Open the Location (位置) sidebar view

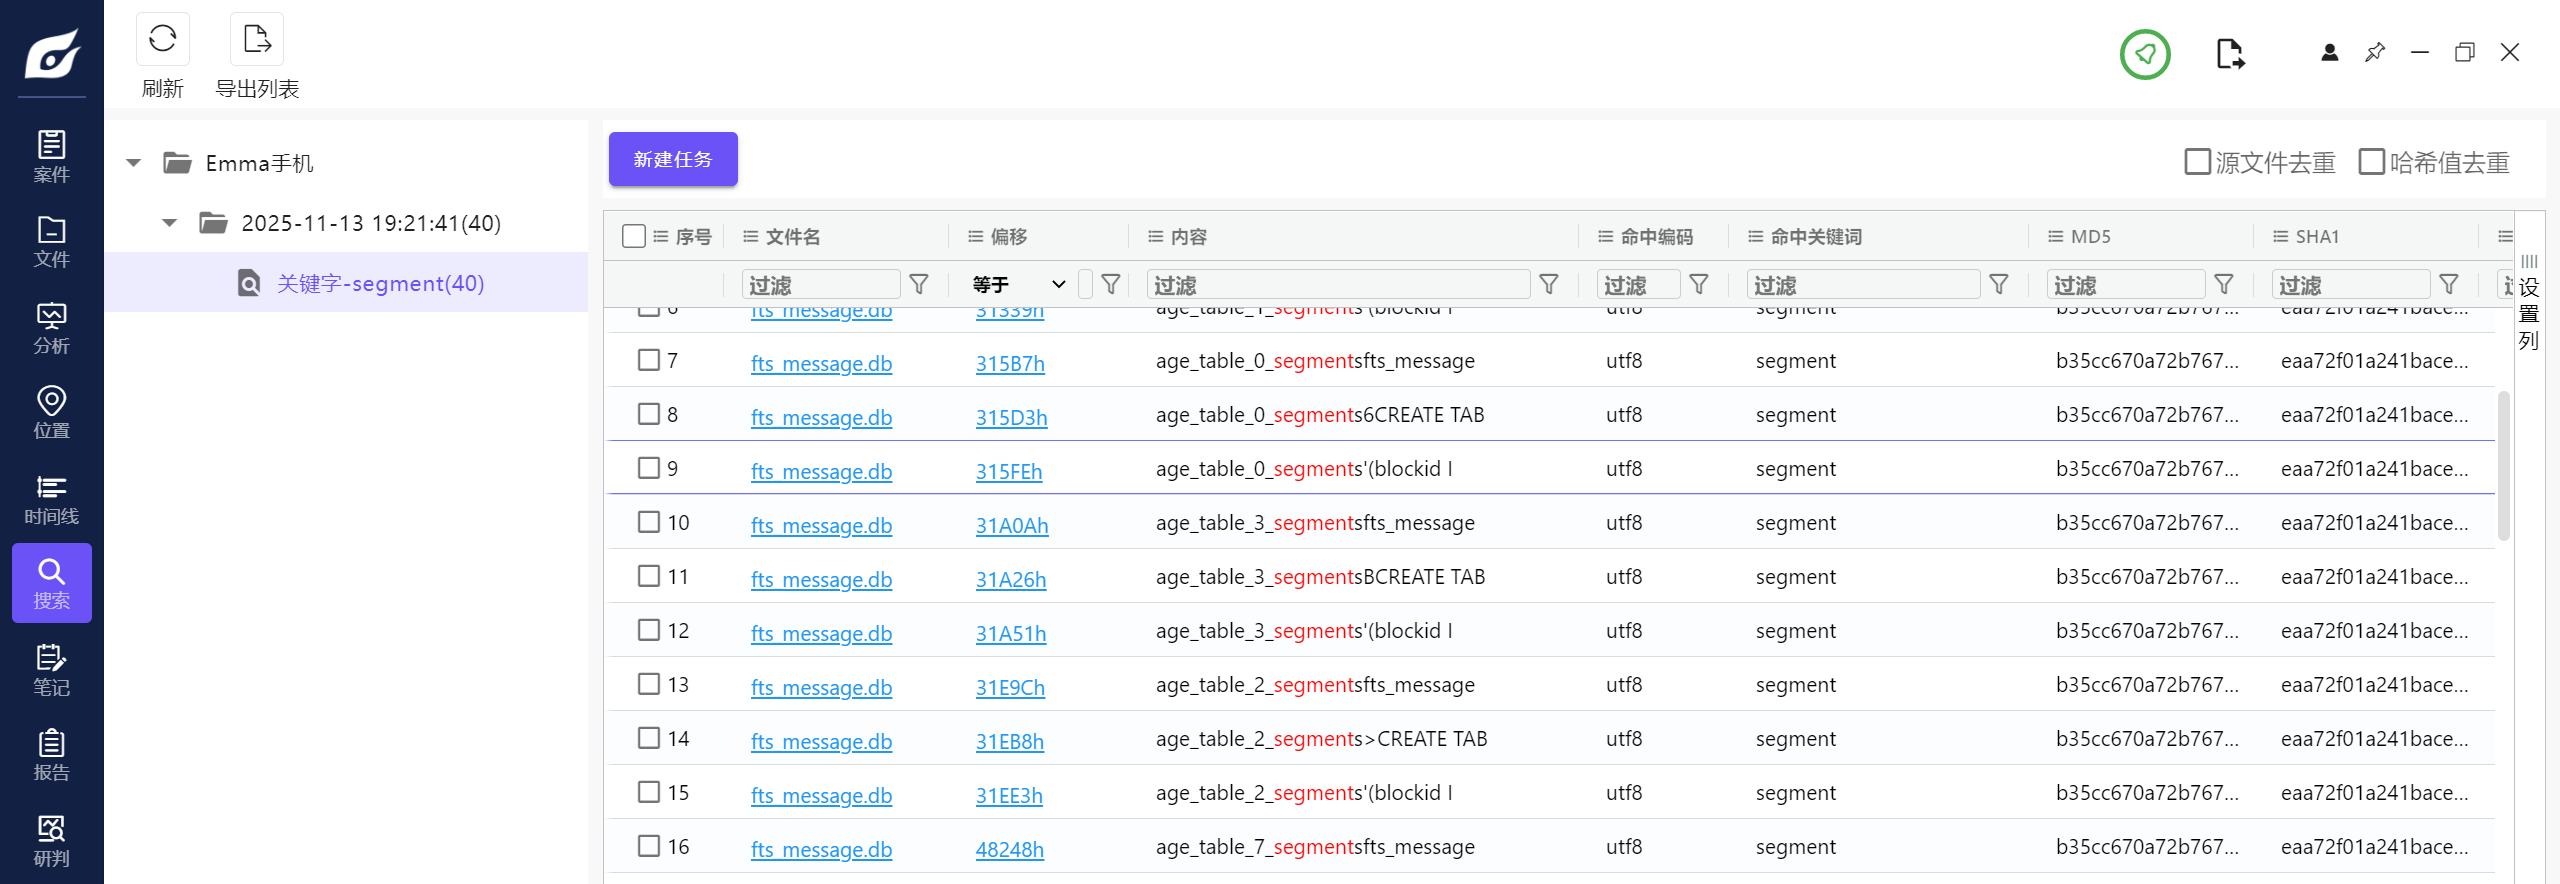[x=51, y=413]
